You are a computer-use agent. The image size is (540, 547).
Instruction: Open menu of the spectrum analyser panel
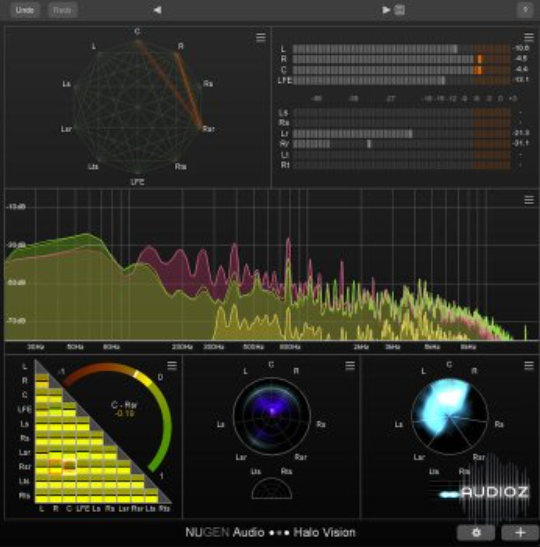click(x=529, y=200)
